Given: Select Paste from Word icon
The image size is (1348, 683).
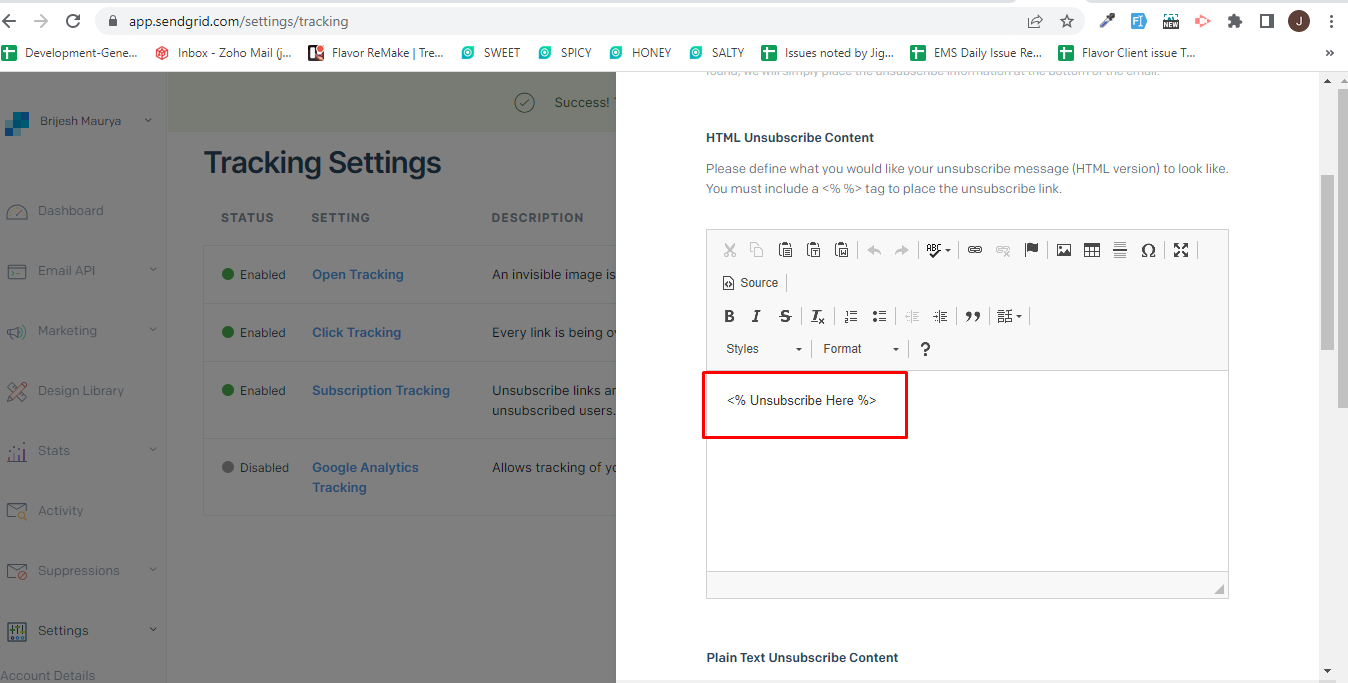Looking at the screenshot, I should pyautogui.click(x=841, y=250).
